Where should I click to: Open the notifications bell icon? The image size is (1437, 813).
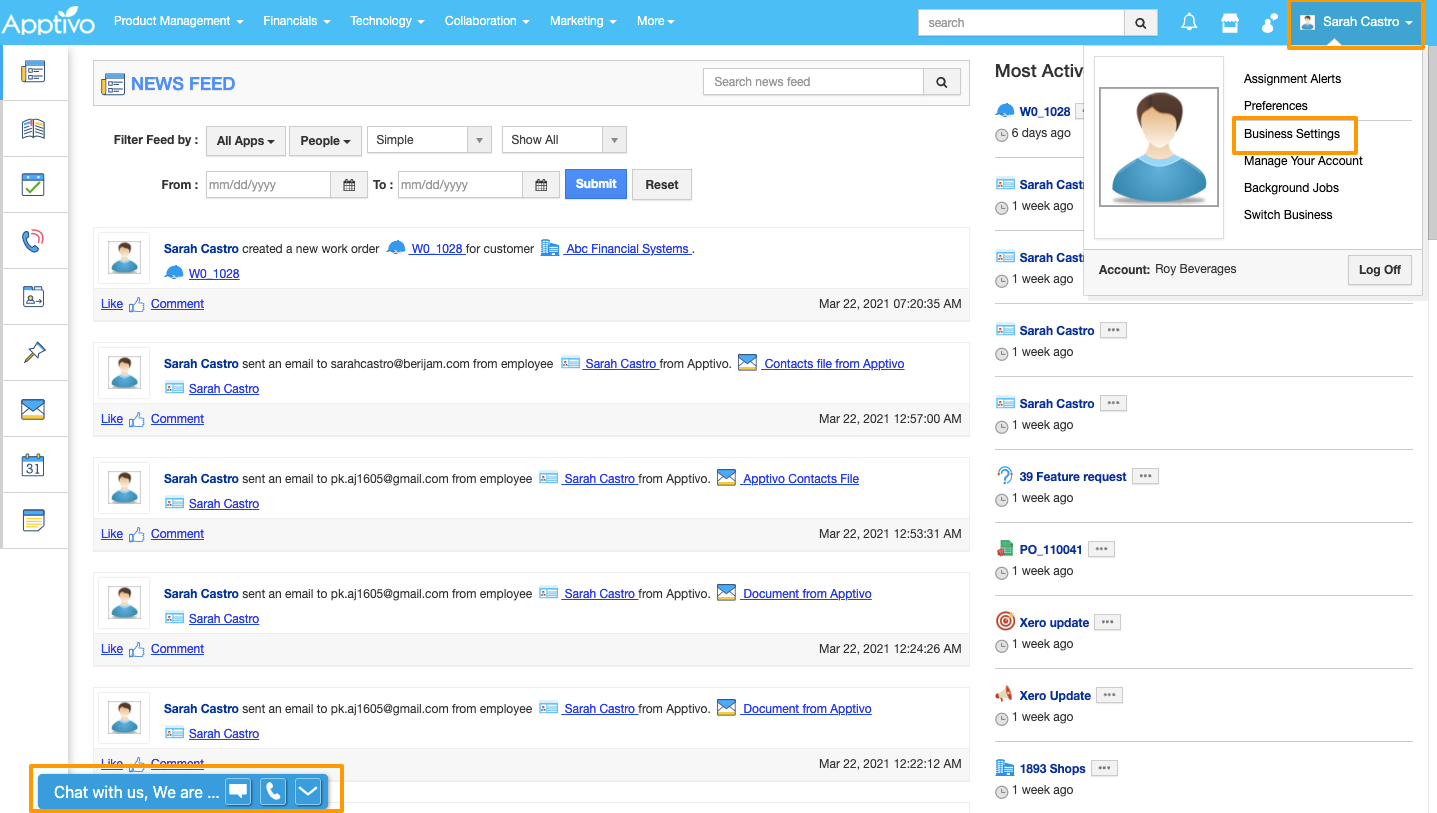(1189, 22)
